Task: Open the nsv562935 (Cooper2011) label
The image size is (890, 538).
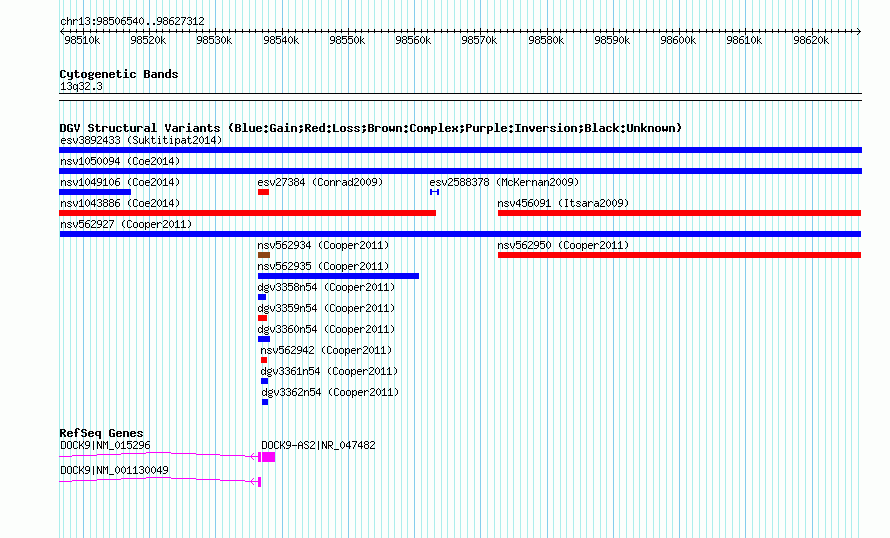Action: (323, 266)
